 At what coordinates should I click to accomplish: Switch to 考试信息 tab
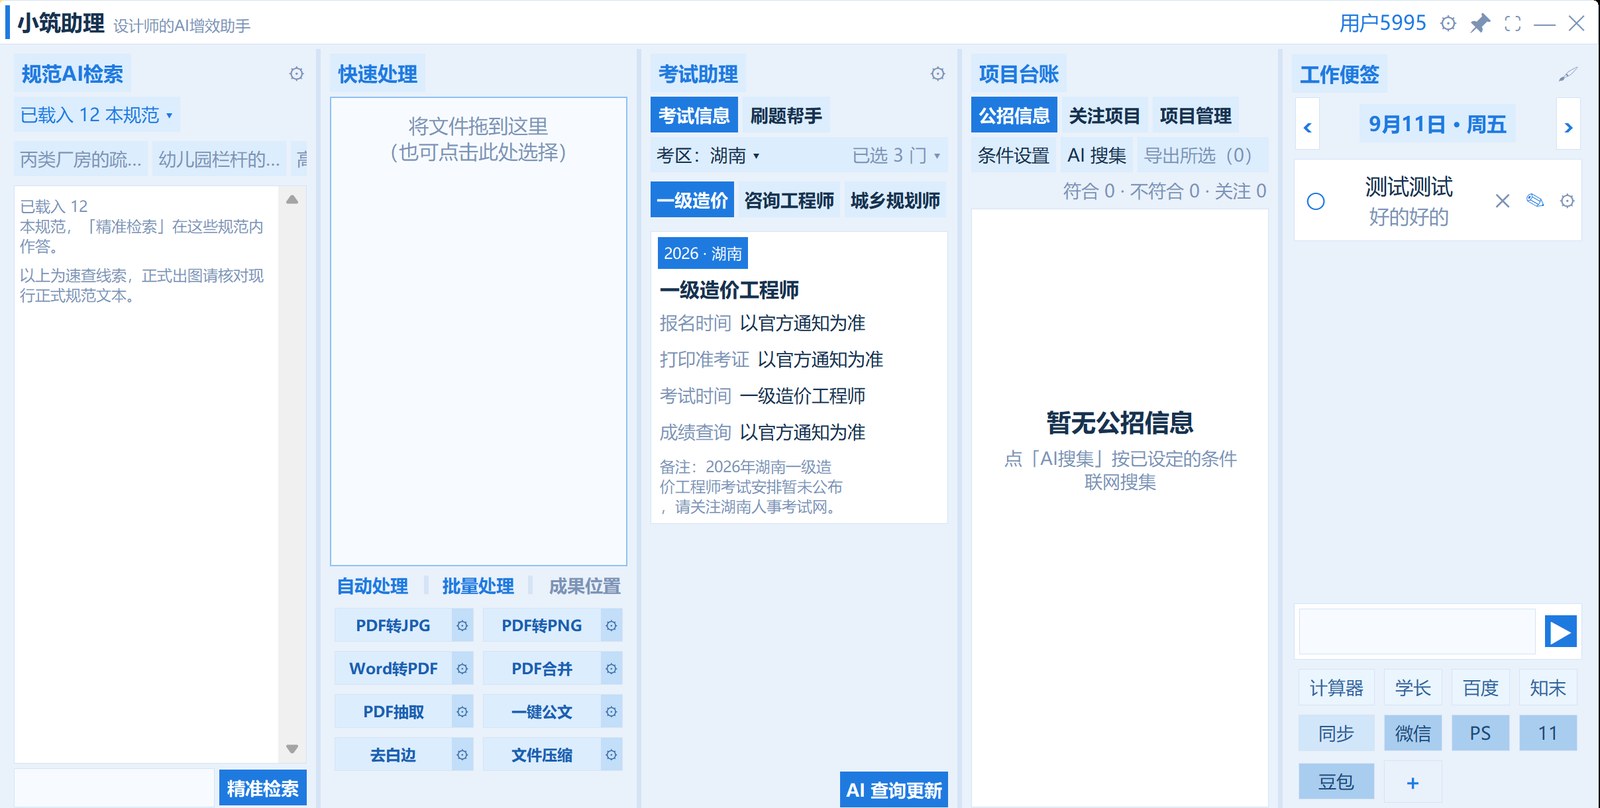click(694, 116)
